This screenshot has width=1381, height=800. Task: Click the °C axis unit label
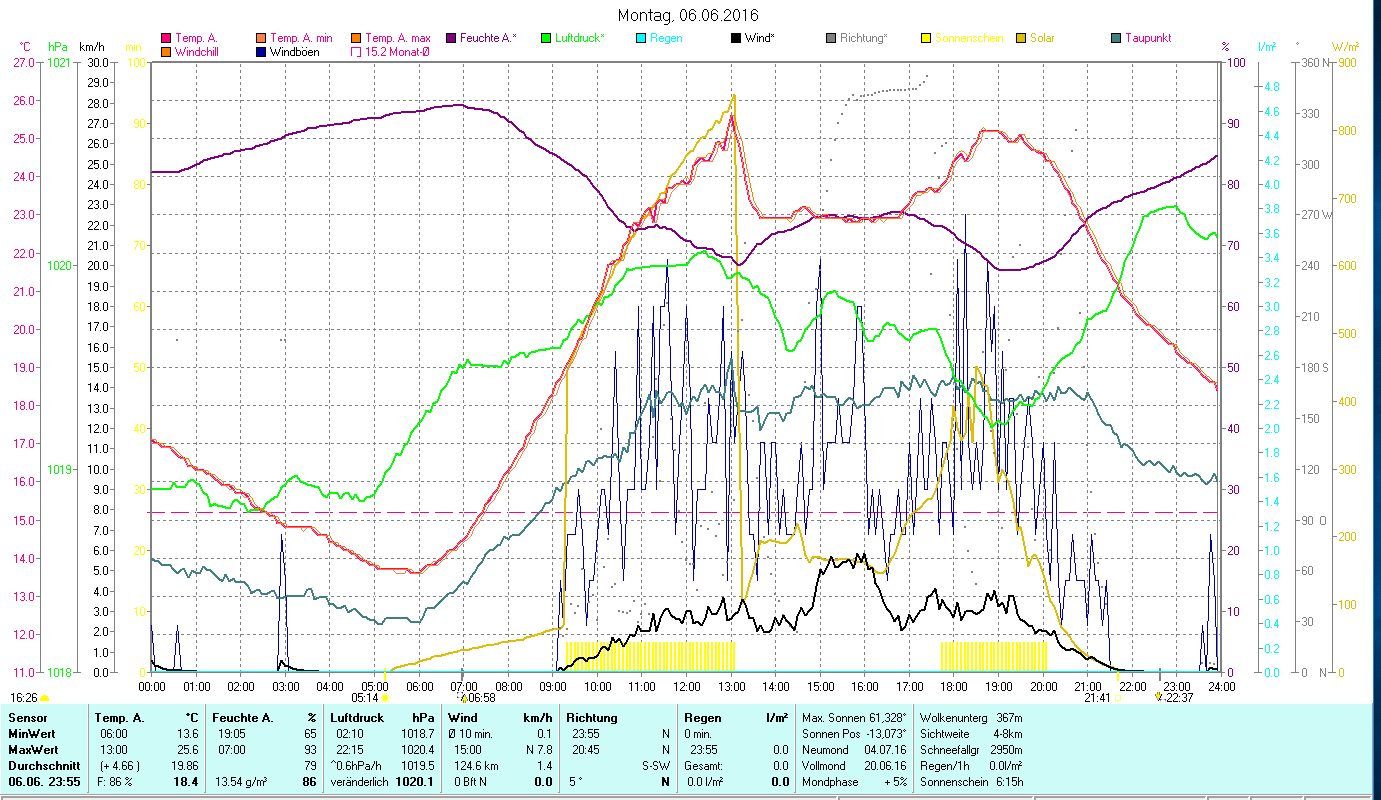coord(25,46)
